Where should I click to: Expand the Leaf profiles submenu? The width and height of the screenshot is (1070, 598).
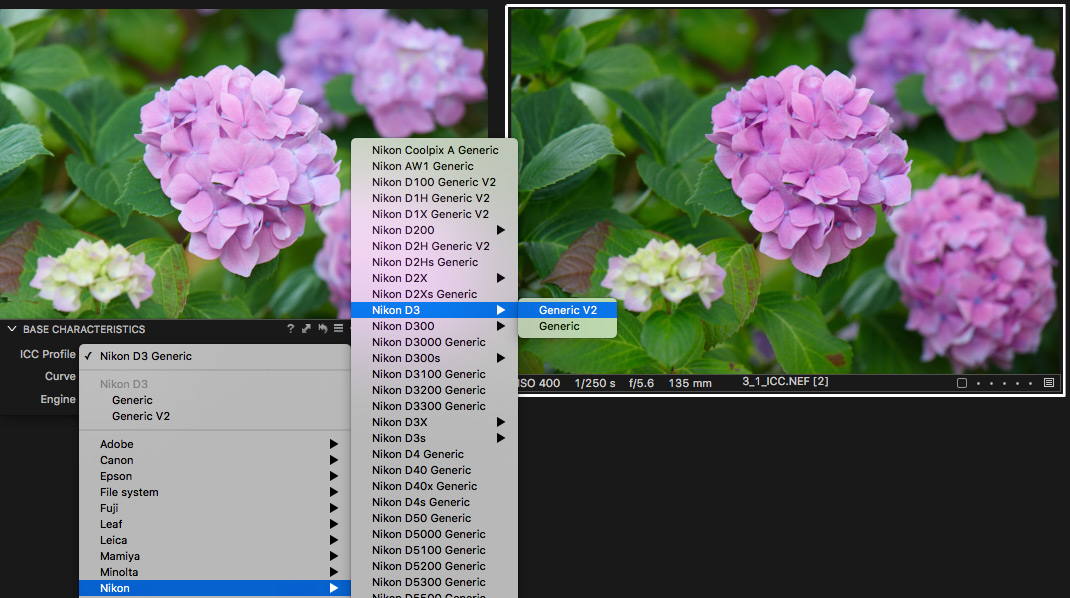(x=214, y=524)
